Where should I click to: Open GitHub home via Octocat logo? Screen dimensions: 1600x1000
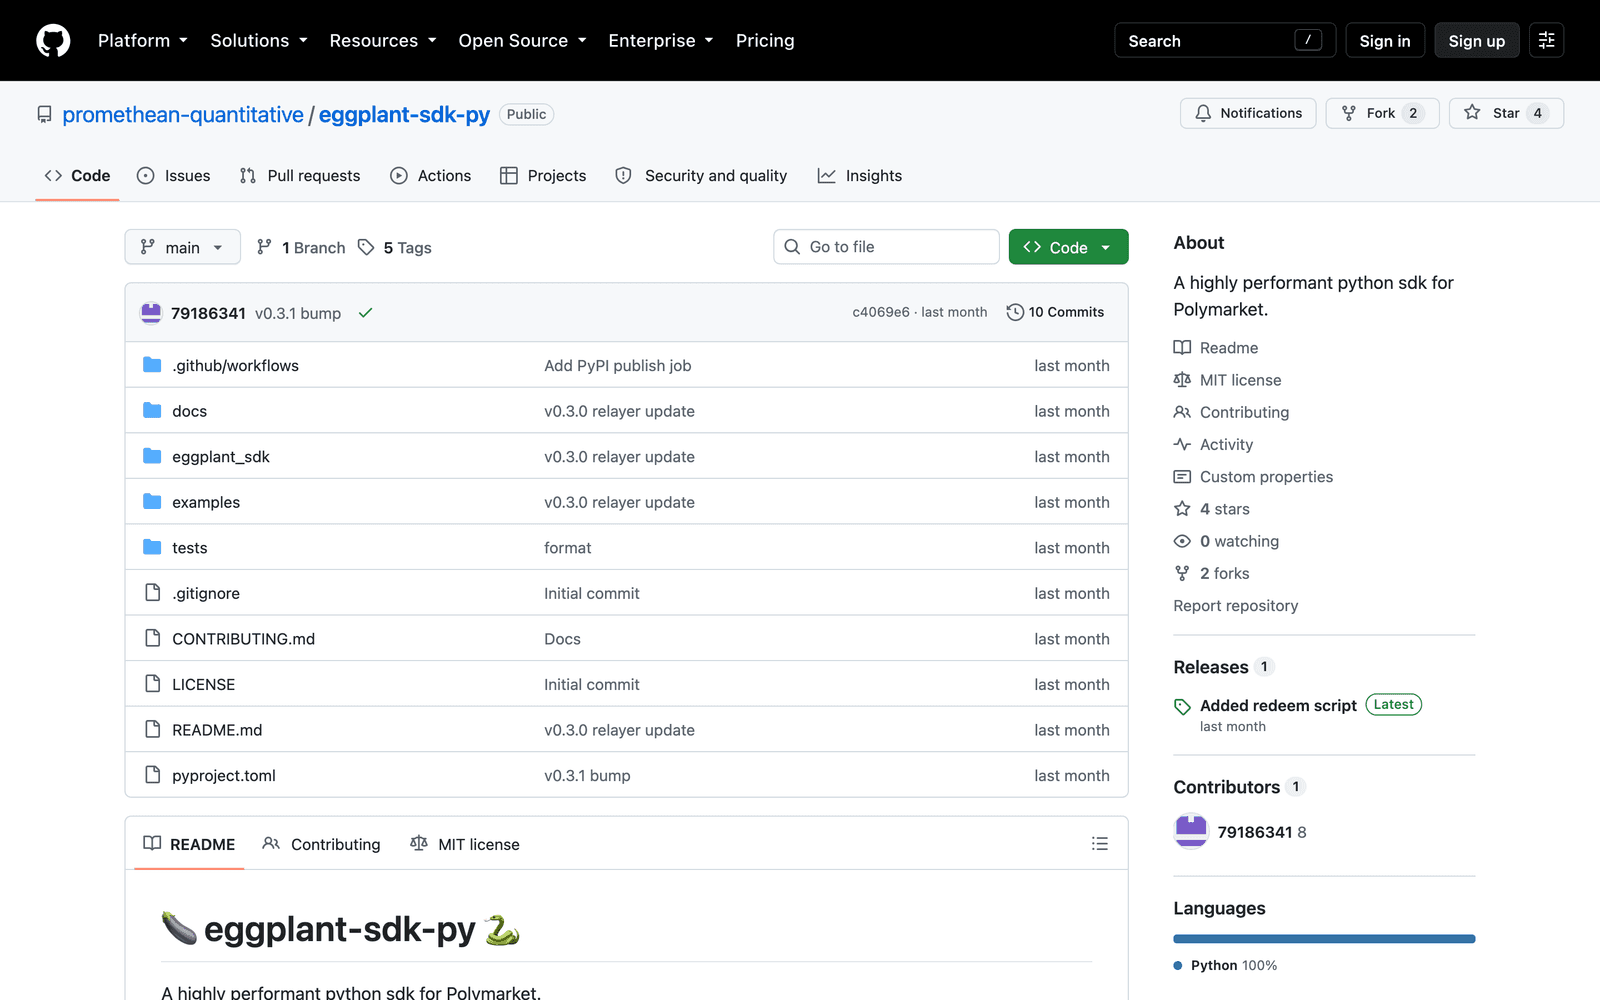(53, 41)
